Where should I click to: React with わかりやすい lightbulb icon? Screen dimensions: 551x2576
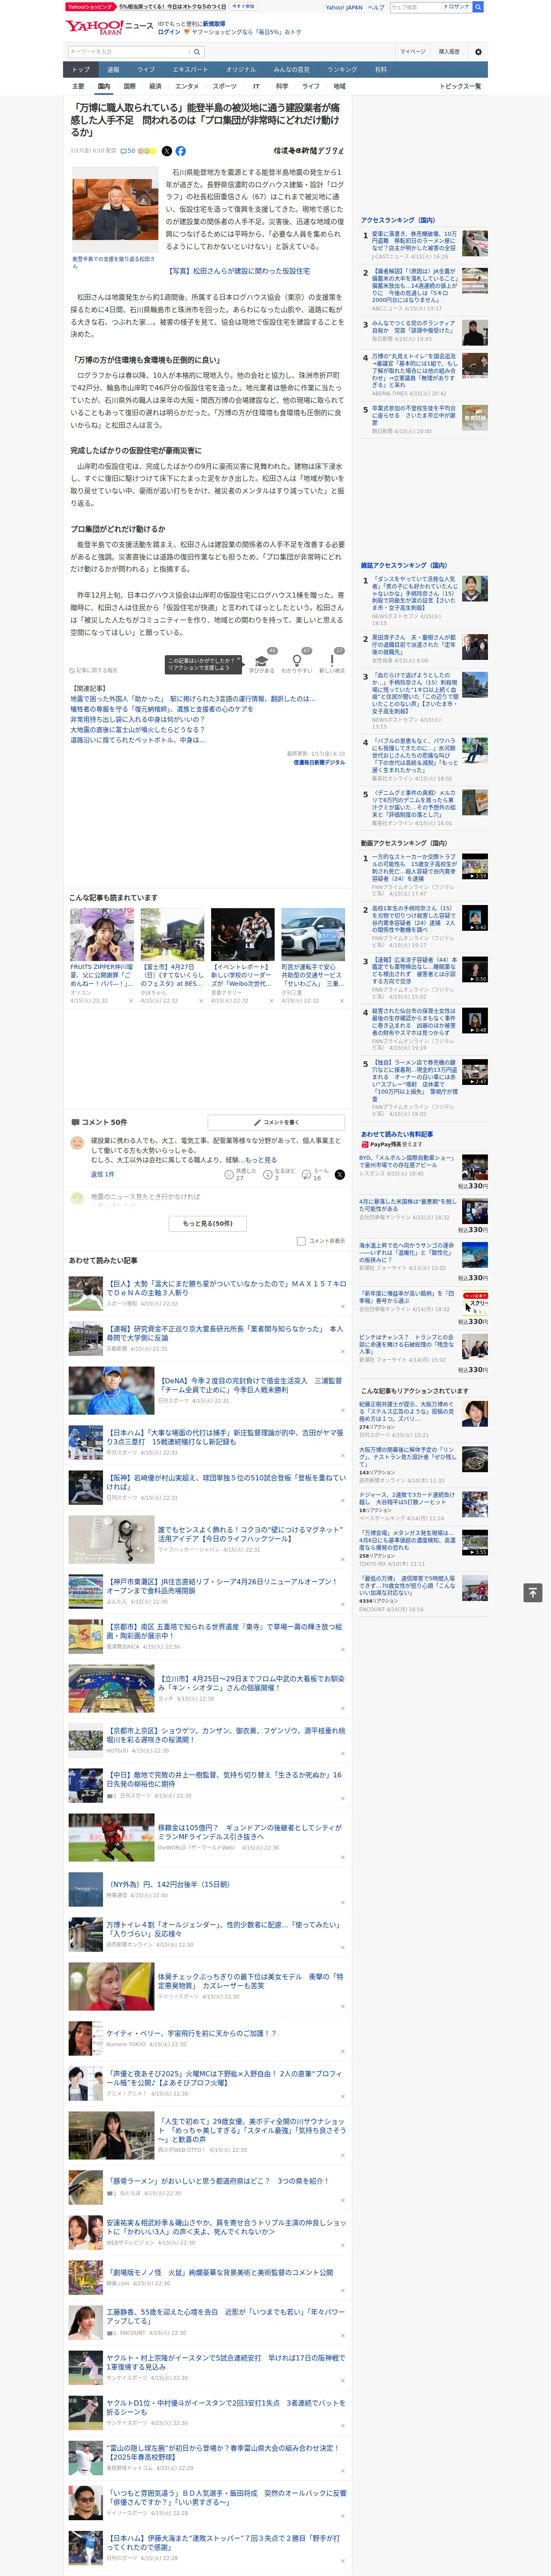[296, 662]
